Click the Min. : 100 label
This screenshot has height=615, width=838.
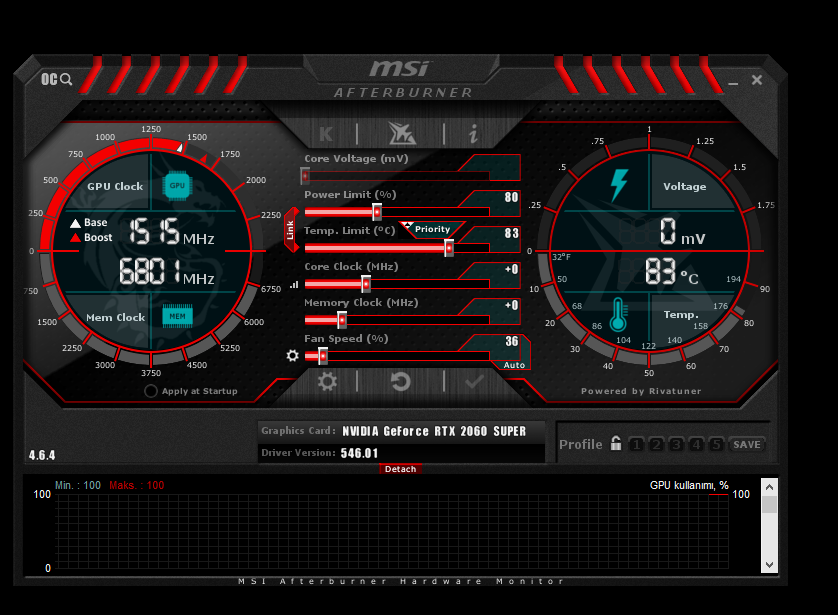point(78,485)
